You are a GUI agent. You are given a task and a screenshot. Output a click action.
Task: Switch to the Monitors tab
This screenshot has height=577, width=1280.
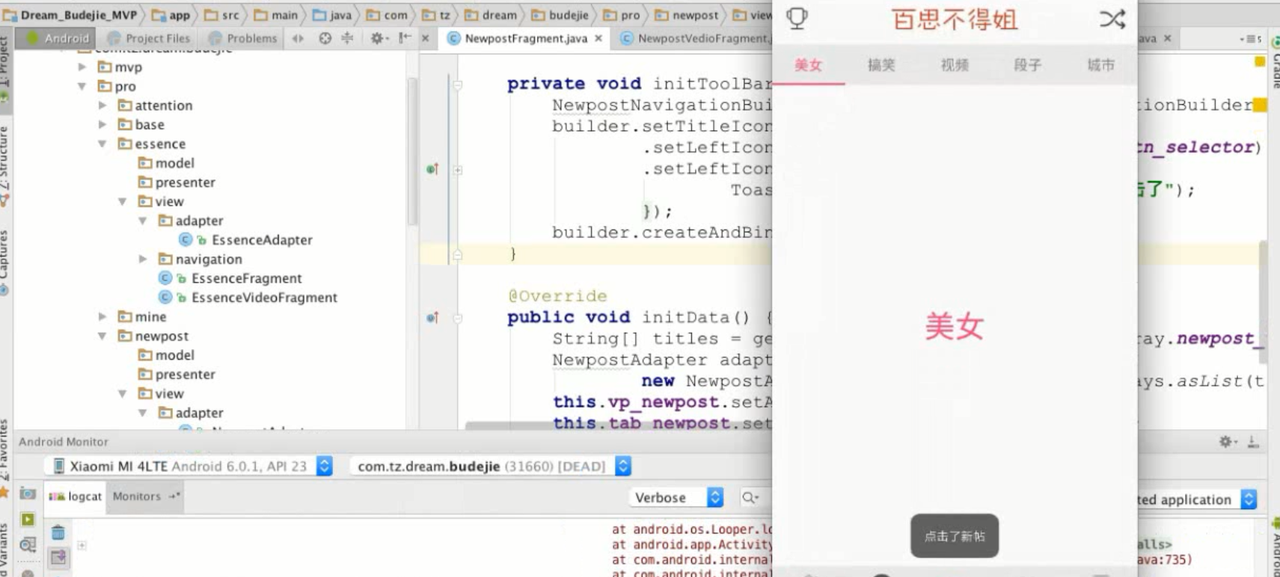click(x=145, y=496)
